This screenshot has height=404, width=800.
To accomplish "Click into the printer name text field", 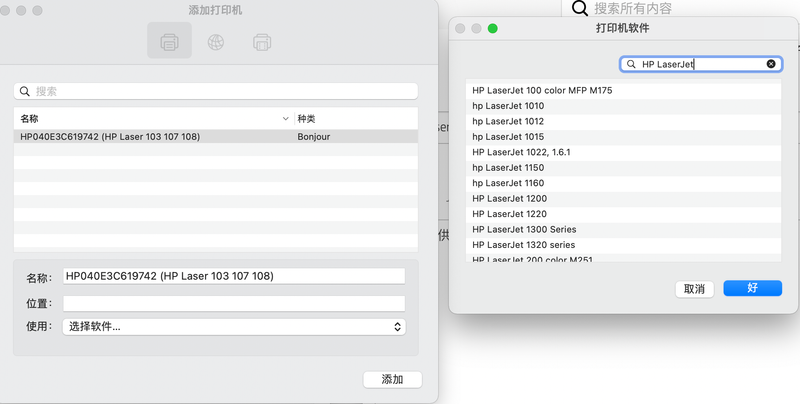I will coord(234,276).
